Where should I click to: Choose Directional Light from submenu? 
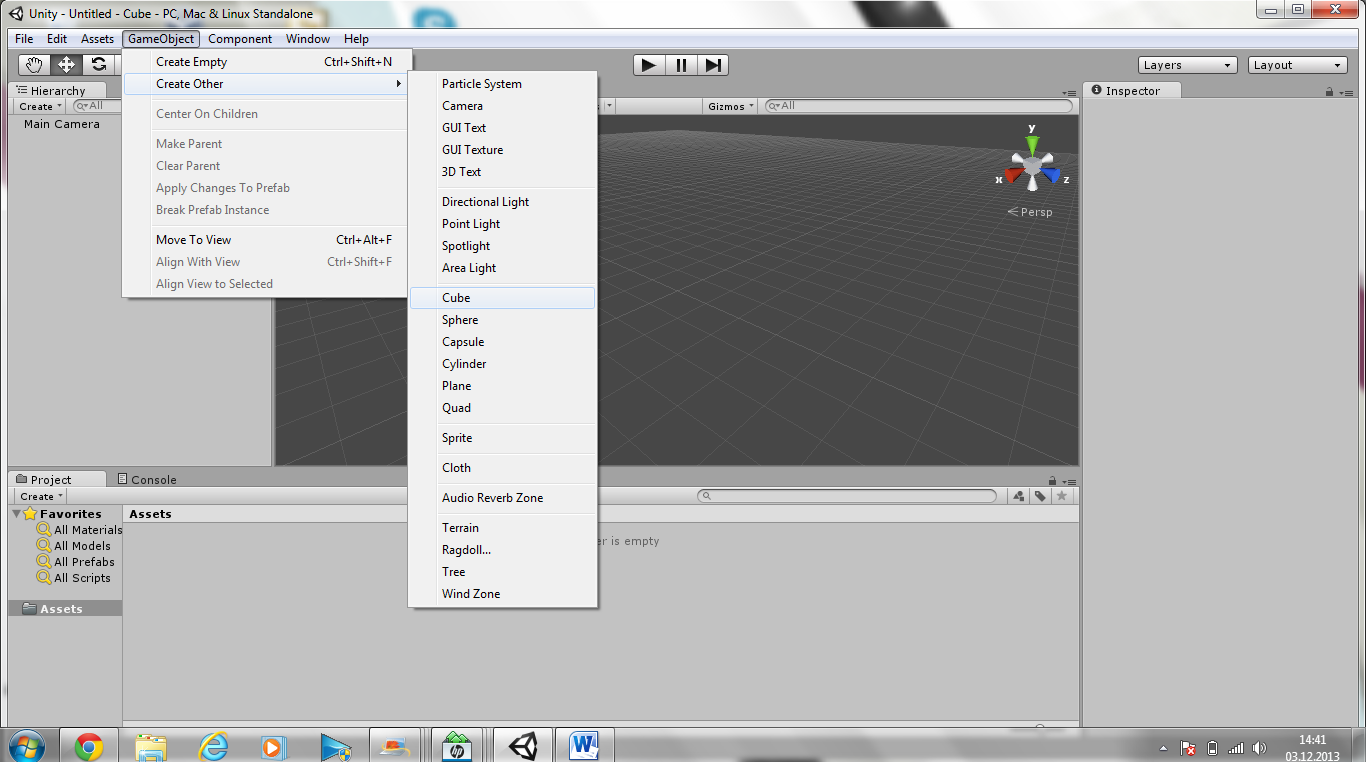pyautogui.click(x=485, y=202)
